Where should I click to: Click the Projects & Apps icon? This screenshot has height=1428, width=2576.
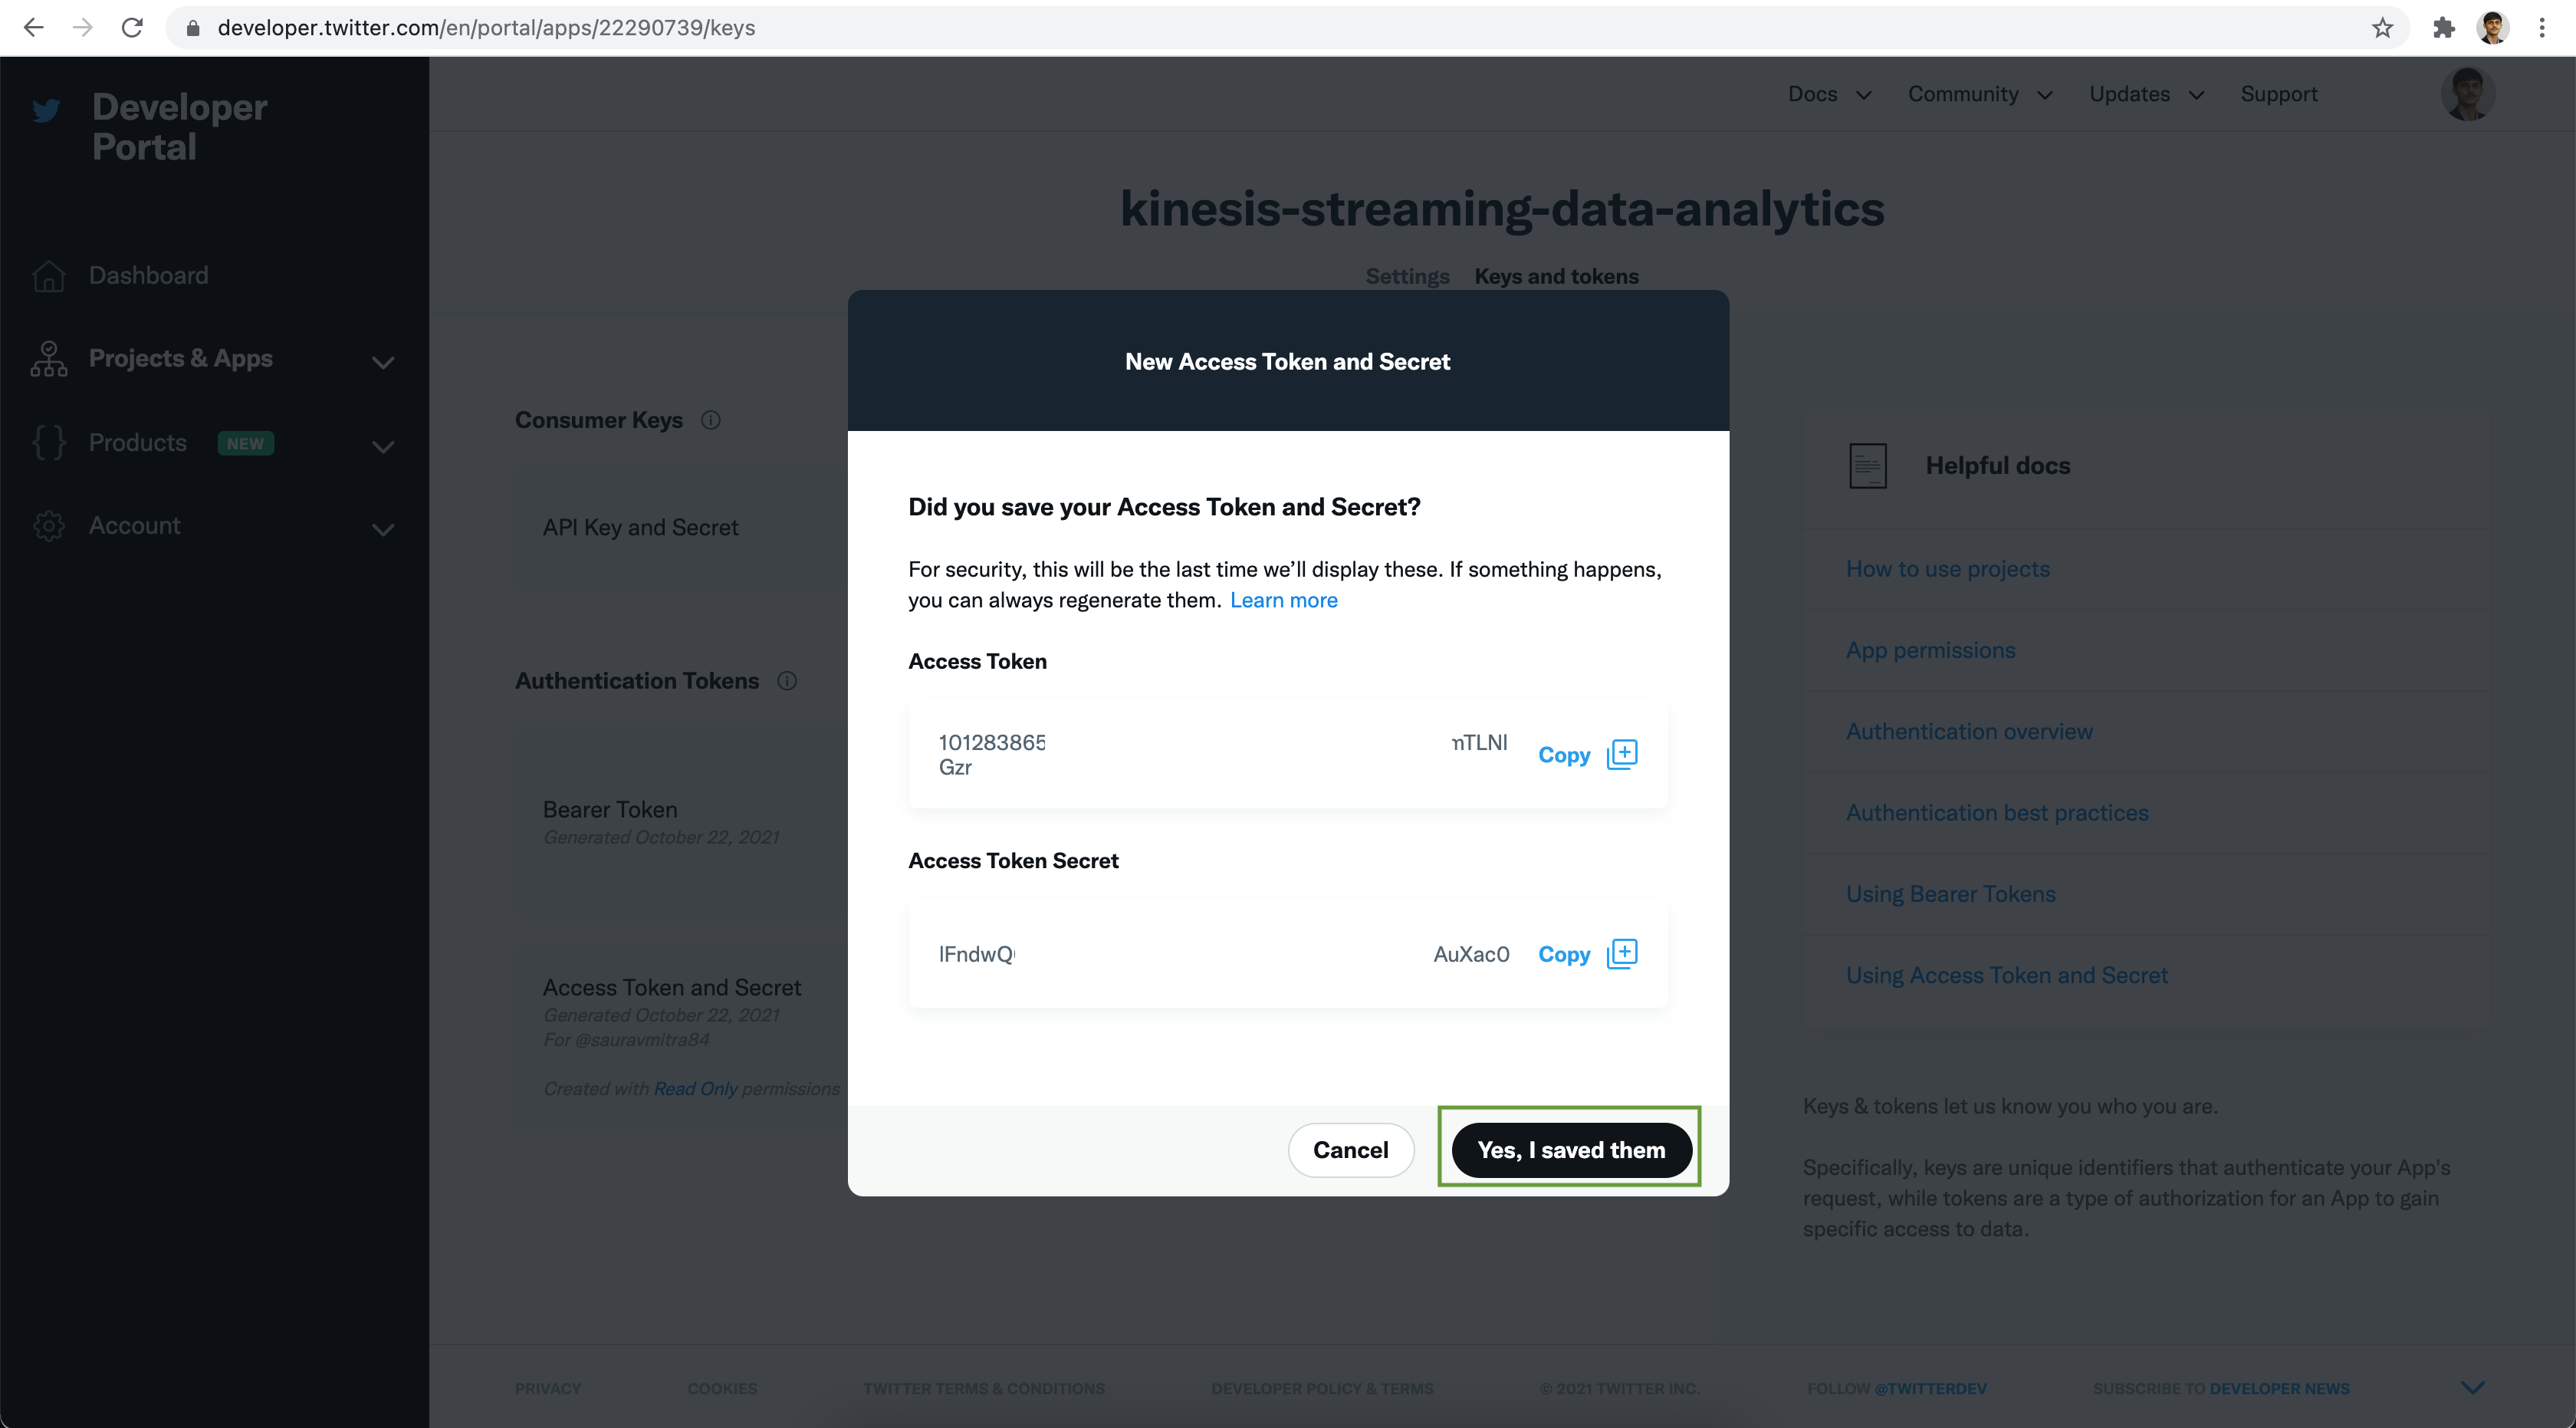49,359
